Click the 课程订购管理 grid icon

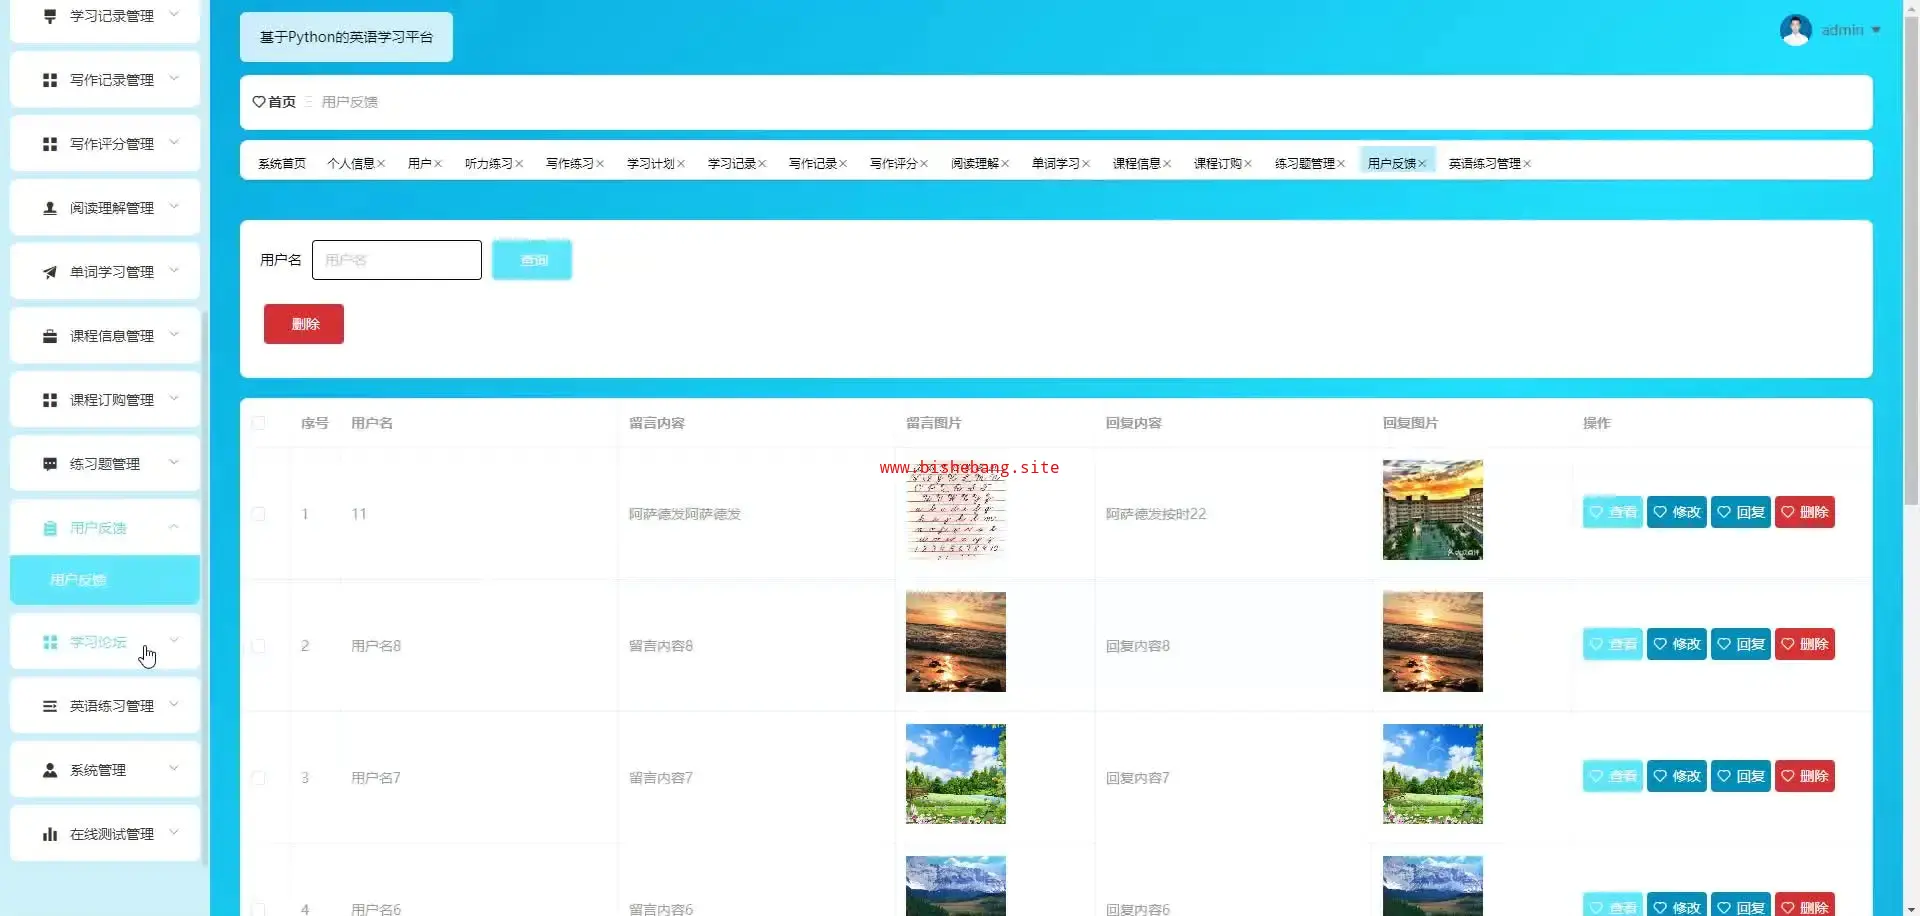[x=50, y=400]
